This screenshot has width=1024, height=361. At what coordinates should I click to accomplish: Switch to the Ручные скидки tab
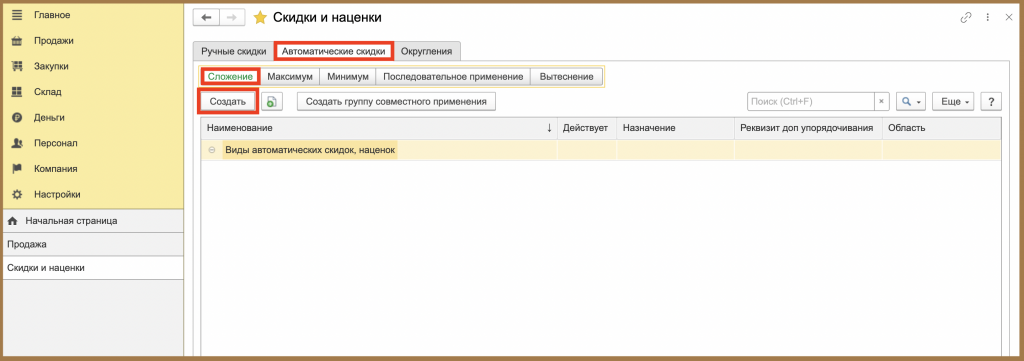point(234,51)
